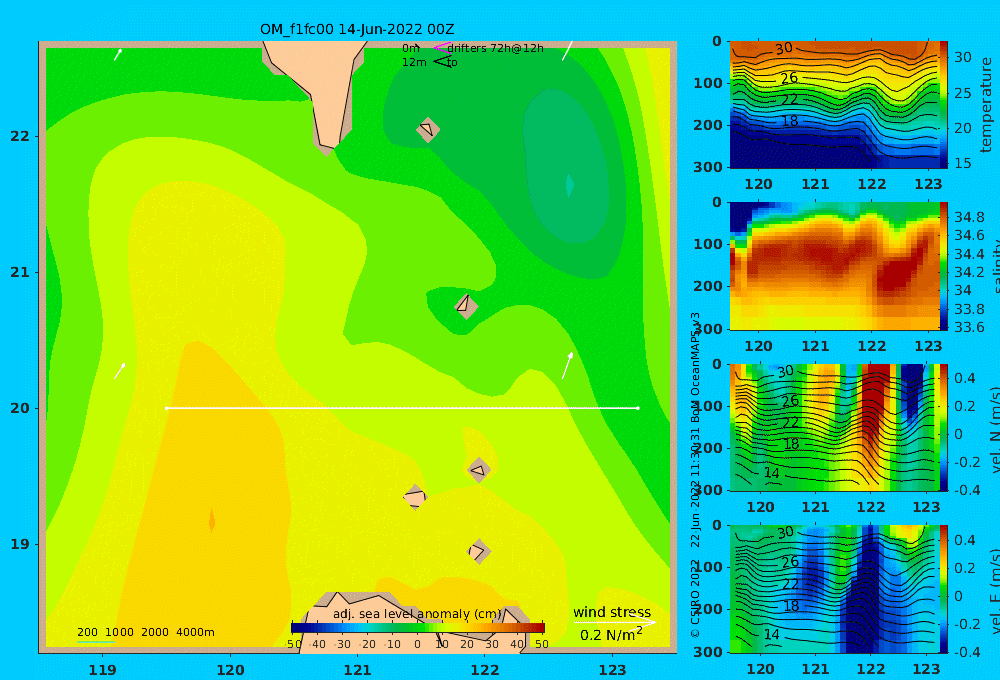Select the 'wind stress' label

click(x=612, y=612)
